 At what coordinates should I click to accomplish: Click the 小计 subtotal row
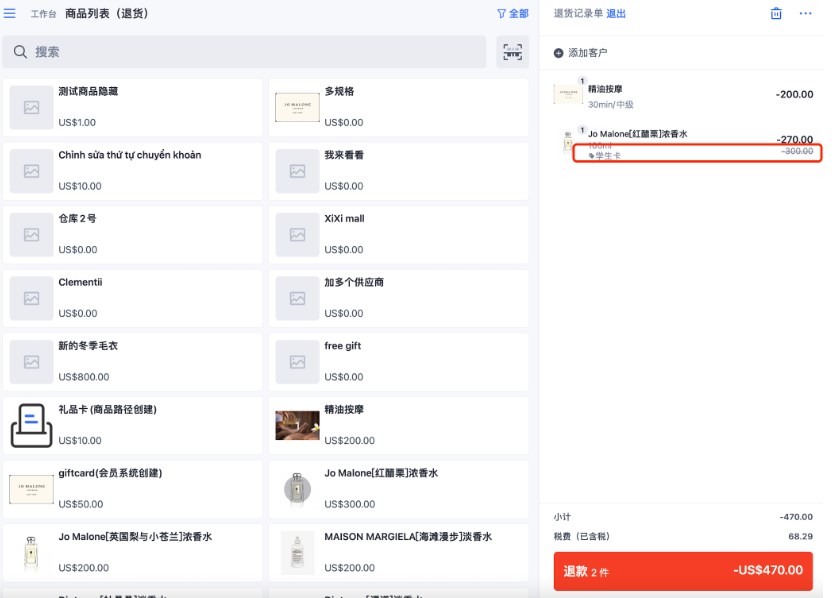click(x=683, y=517)
